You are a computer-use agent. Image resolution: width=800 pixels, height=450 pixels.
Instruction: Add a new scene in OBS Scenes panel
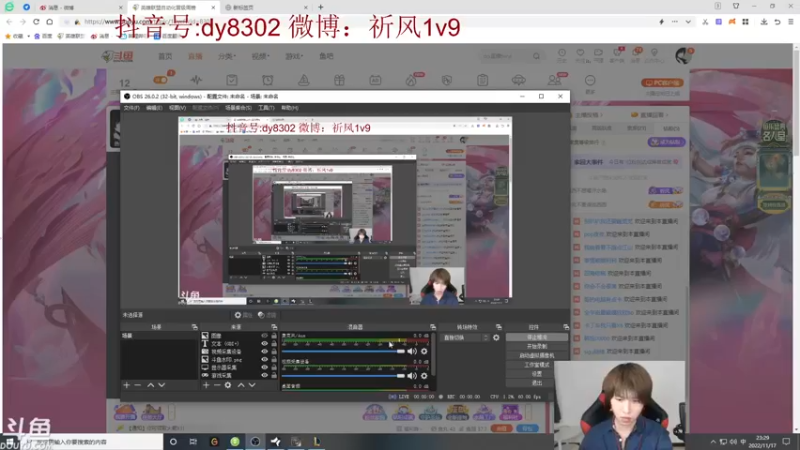[x=127, y=385]
